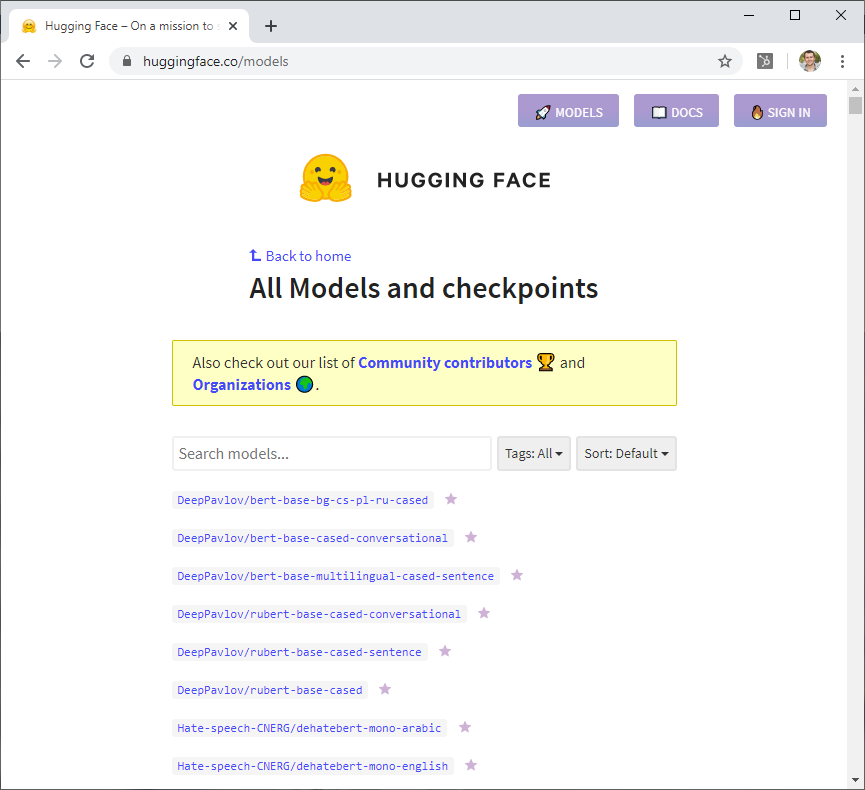The image size is (865, 790).
Task: Close the Hugging Face tab
Action: (x=233, y=26)
